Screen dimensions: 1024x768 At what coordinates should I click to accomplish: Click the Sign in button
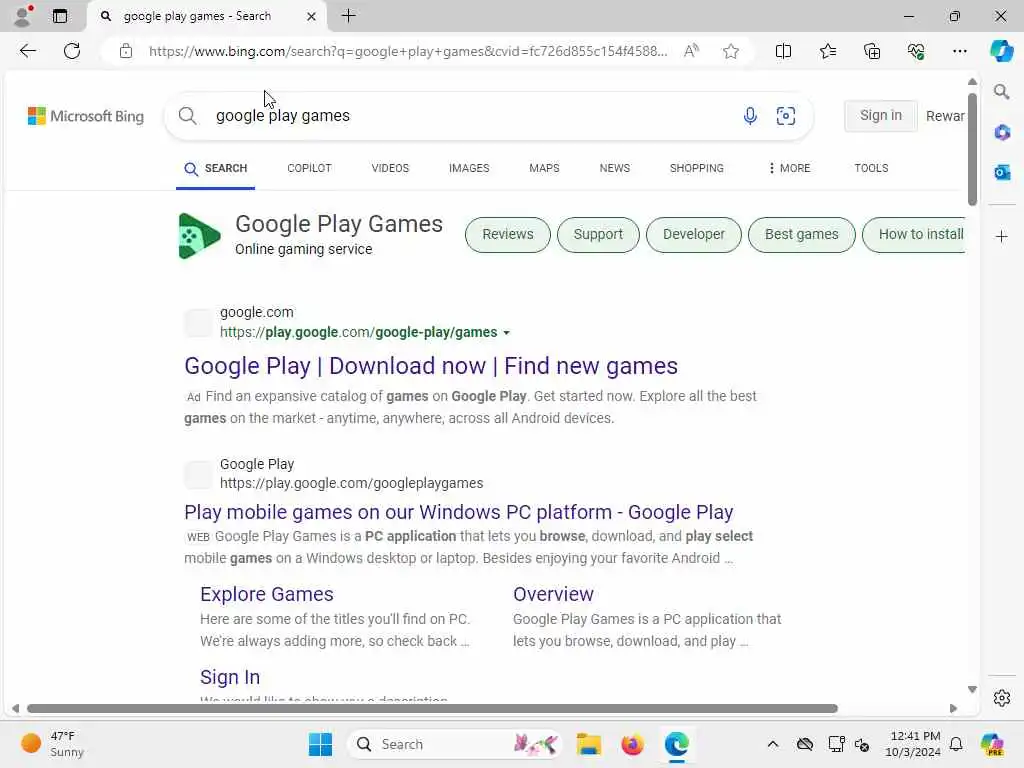point(880,116)
